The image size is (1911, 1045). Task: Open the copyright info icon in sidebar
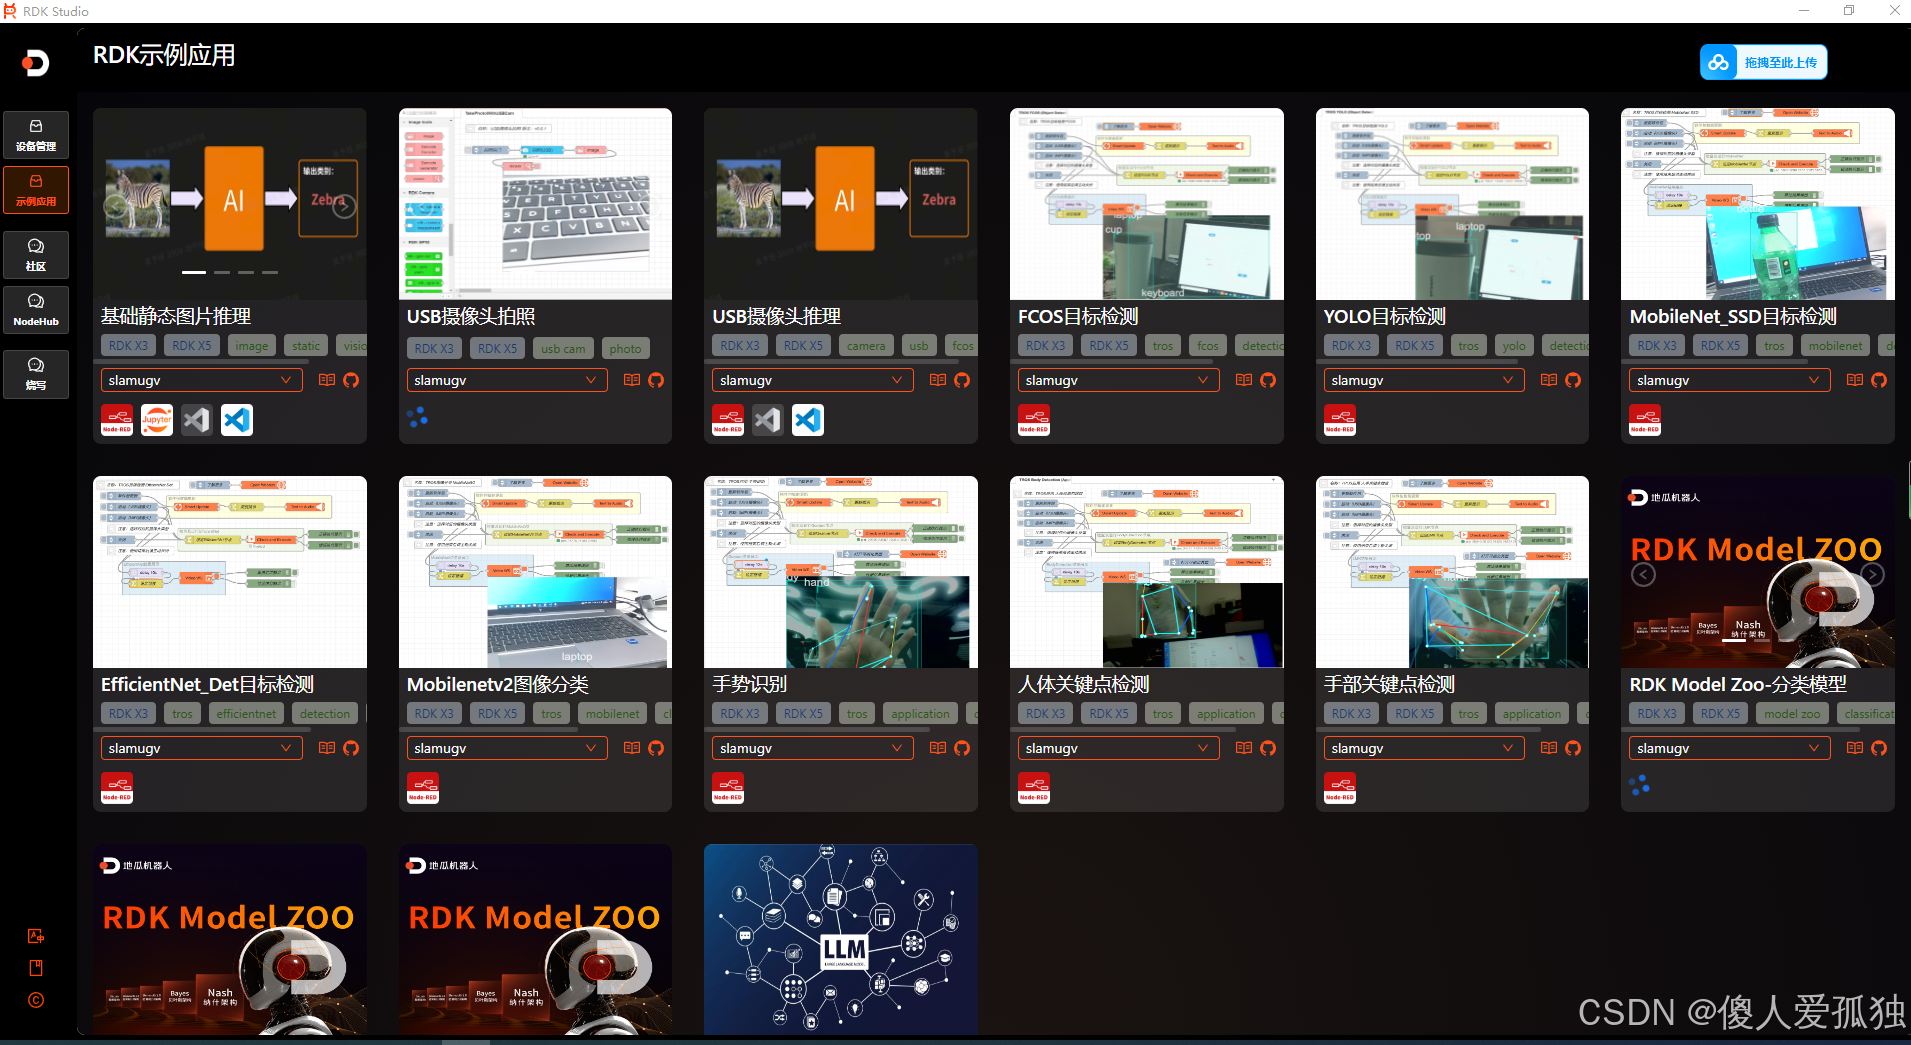(x=36, y=1000)
